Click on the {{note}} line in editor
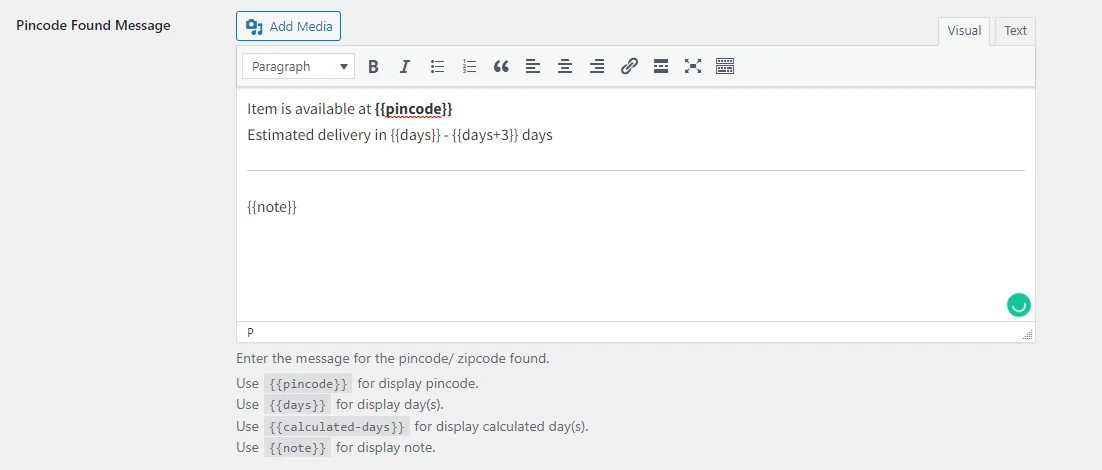 pyautogui.click(x=272, y=207)
